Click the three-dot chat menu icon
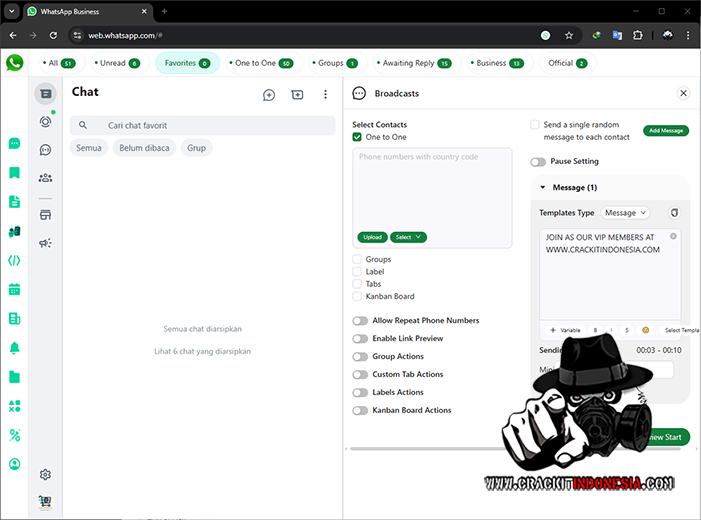701x520 pixels. click(x=325, y=95)
